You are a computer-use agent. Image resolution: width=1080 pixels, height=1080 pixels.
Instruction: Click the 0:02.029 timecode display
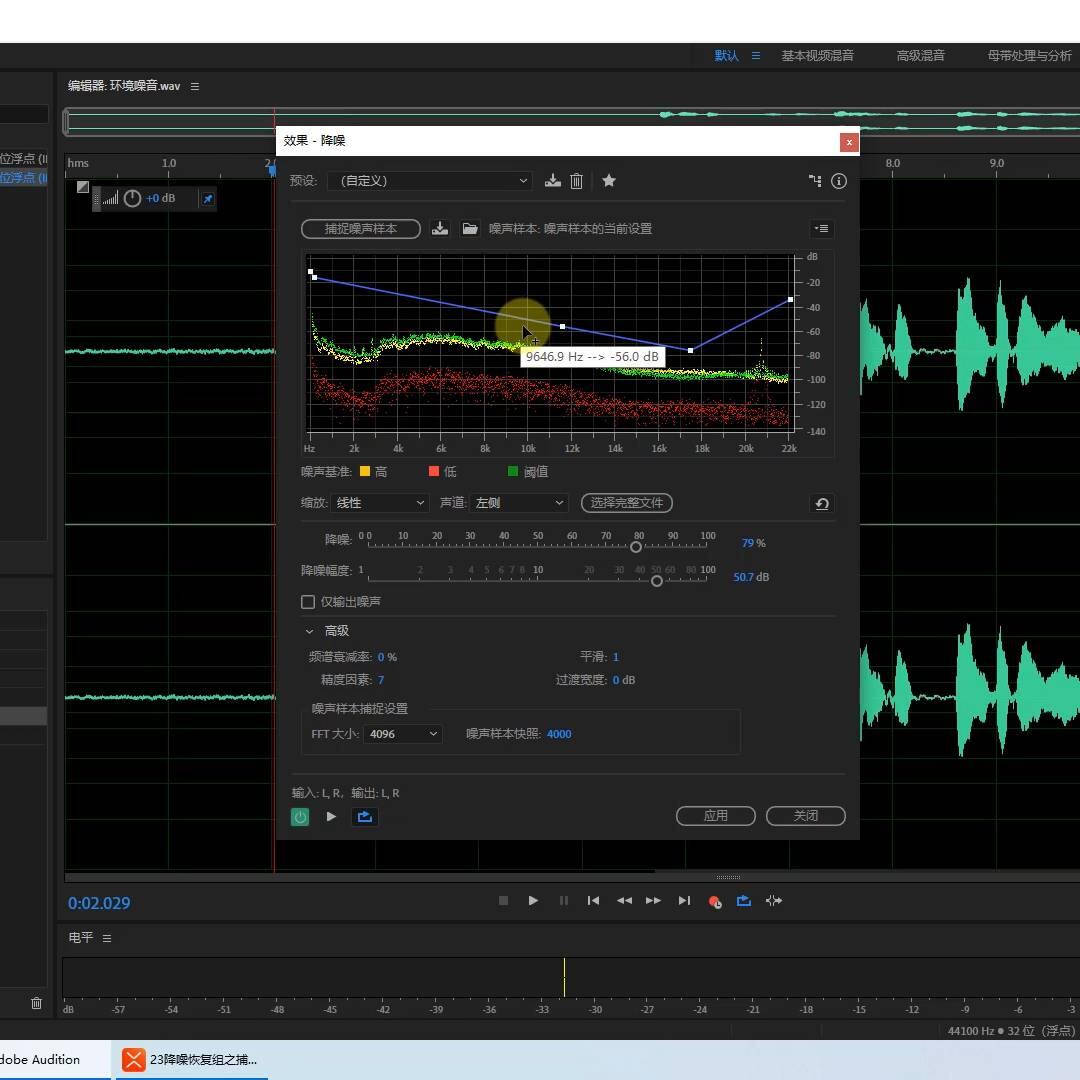pos(98,903)
